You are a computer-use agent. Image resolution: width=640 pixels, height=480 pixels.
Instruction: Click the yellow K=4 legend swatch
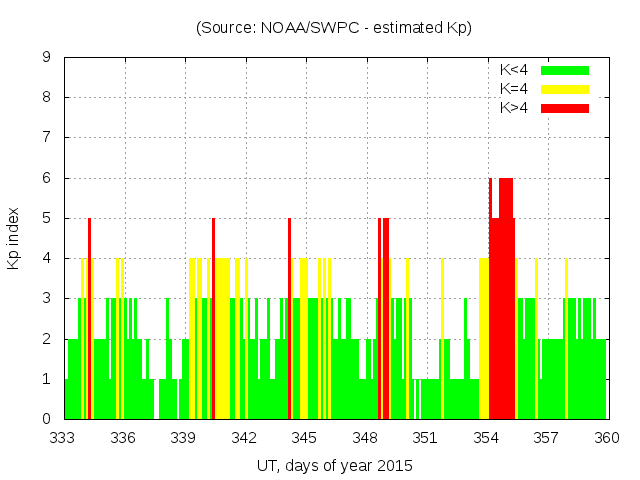pos(565,89)
